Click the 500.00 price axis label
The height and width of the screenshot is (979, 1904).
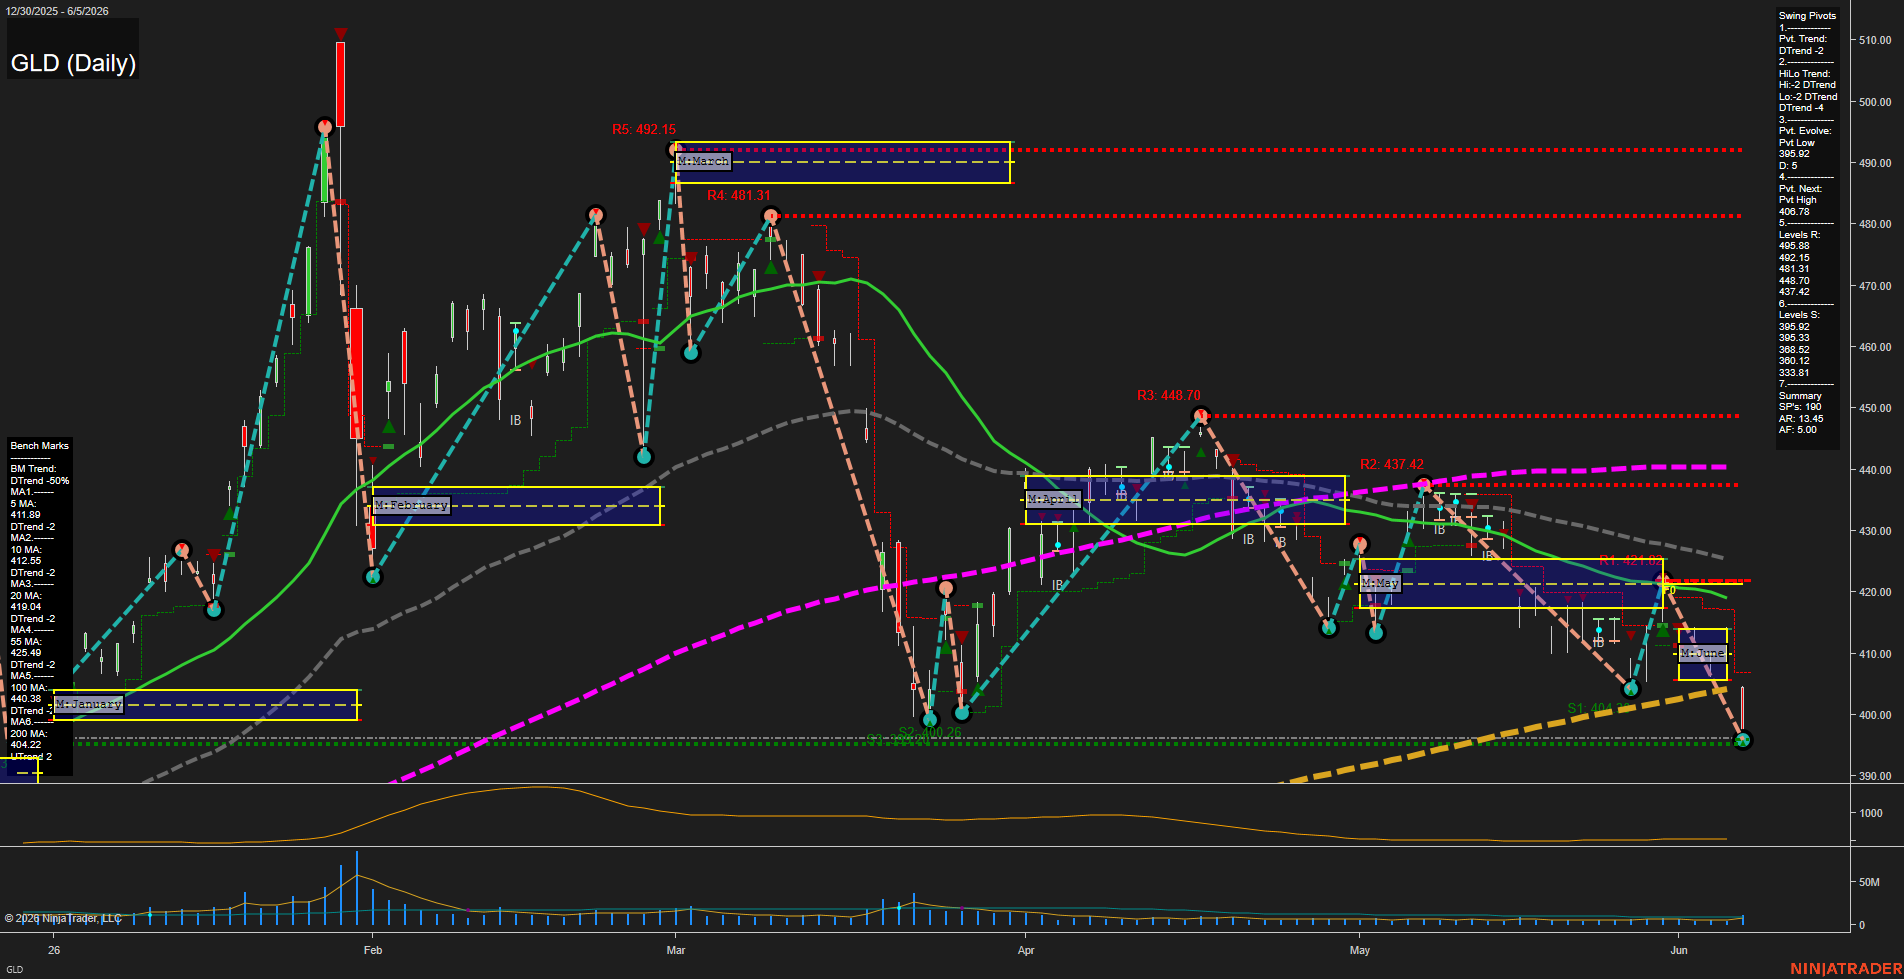[x=1875, y=102]
